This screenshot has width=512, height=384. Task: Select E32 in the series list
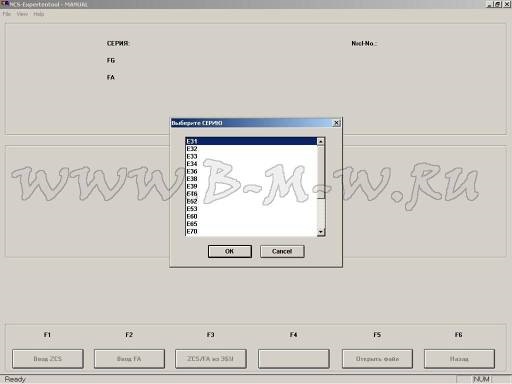(251, 149)
